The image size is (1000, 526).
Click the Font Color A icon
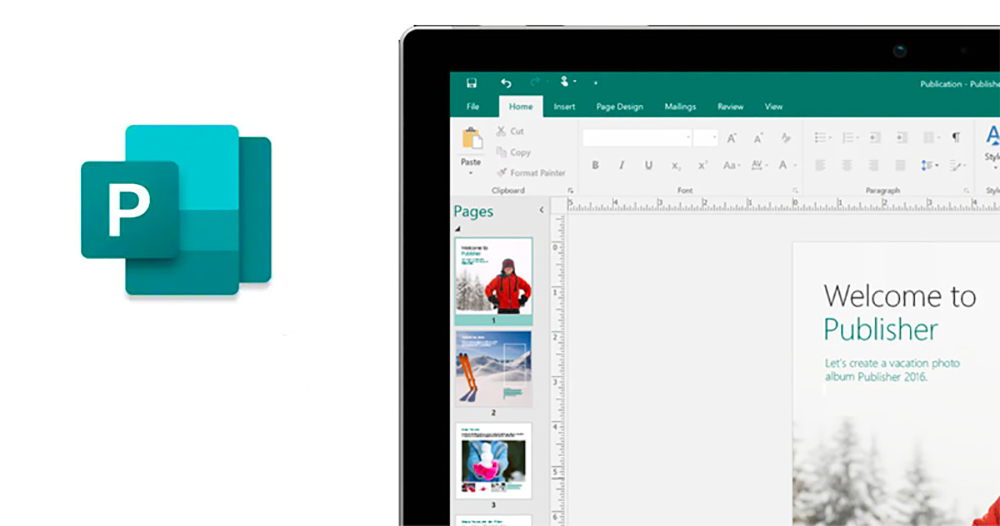pyautogui.click(x=783, y=165)
